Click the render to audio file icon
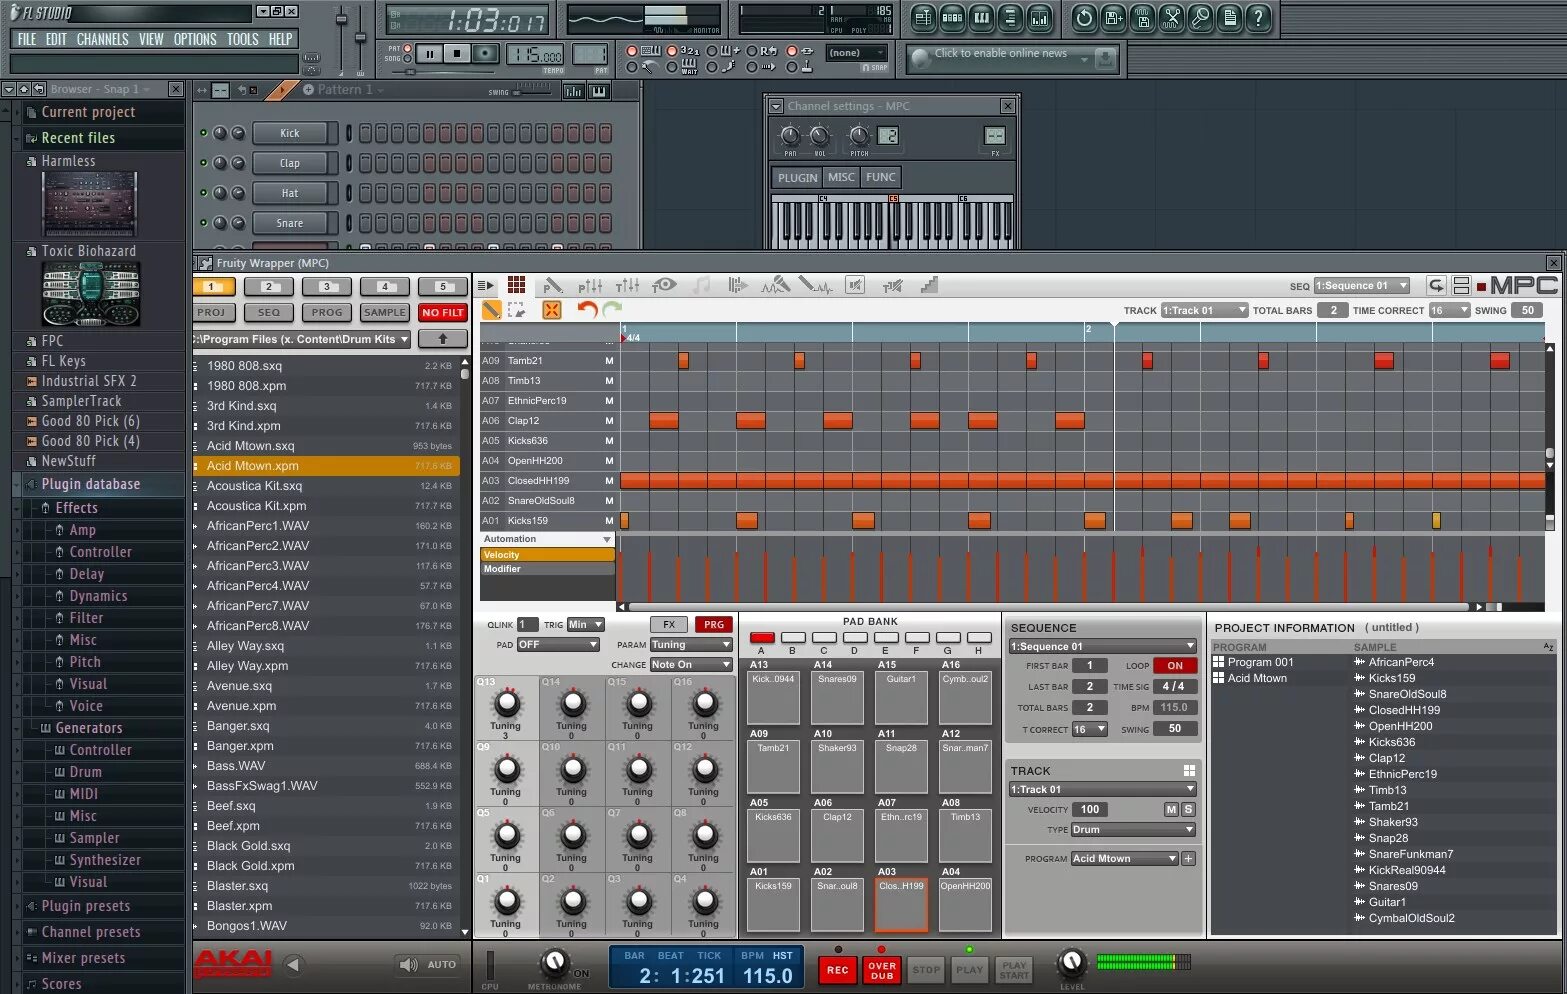Viewport: 1567px width, 994px height. pos(1142,17)
